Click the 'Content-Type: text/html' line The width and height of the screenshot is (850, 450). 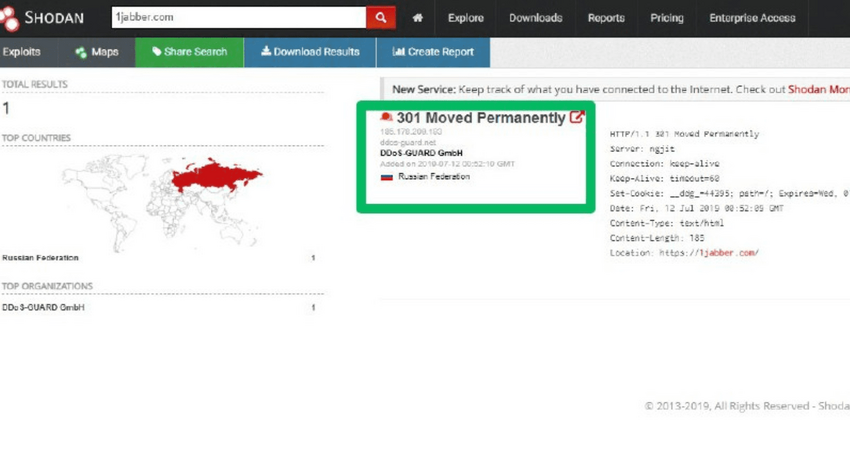point(666,223)
